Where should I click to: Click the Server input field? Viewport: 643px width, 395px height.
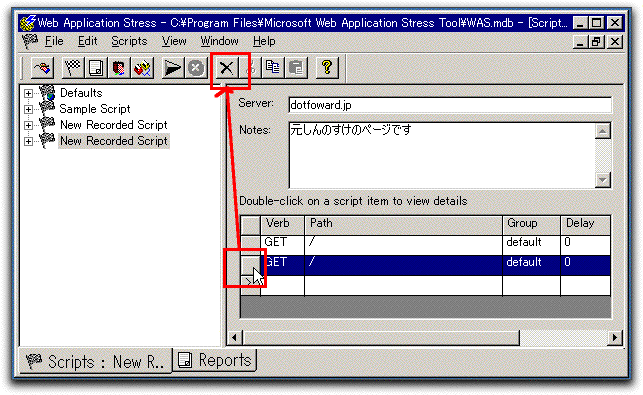[450, 105]
